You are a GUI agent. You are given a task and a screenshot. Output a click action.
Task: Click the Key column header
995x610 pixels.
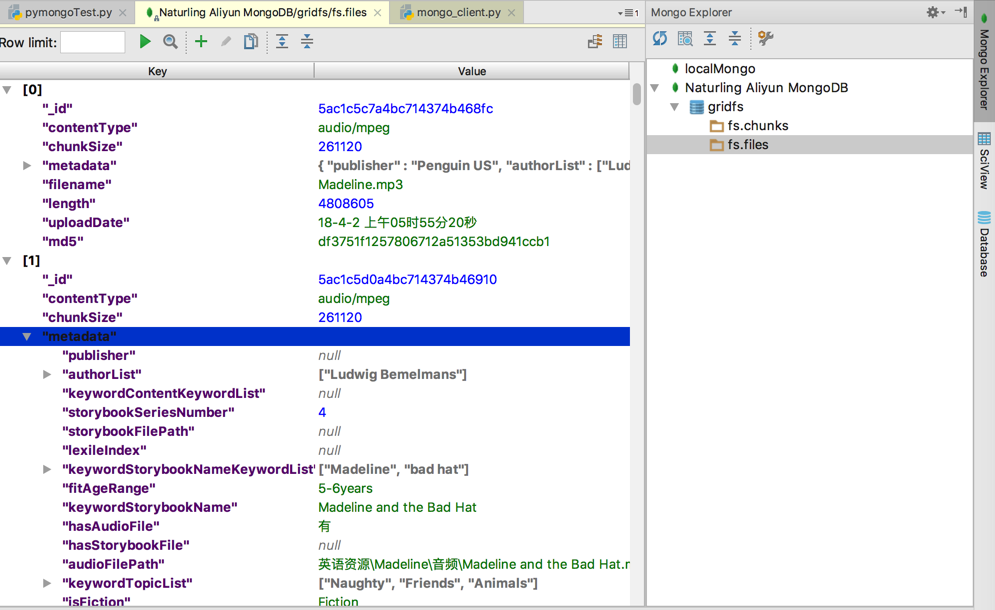coord(157,71)
